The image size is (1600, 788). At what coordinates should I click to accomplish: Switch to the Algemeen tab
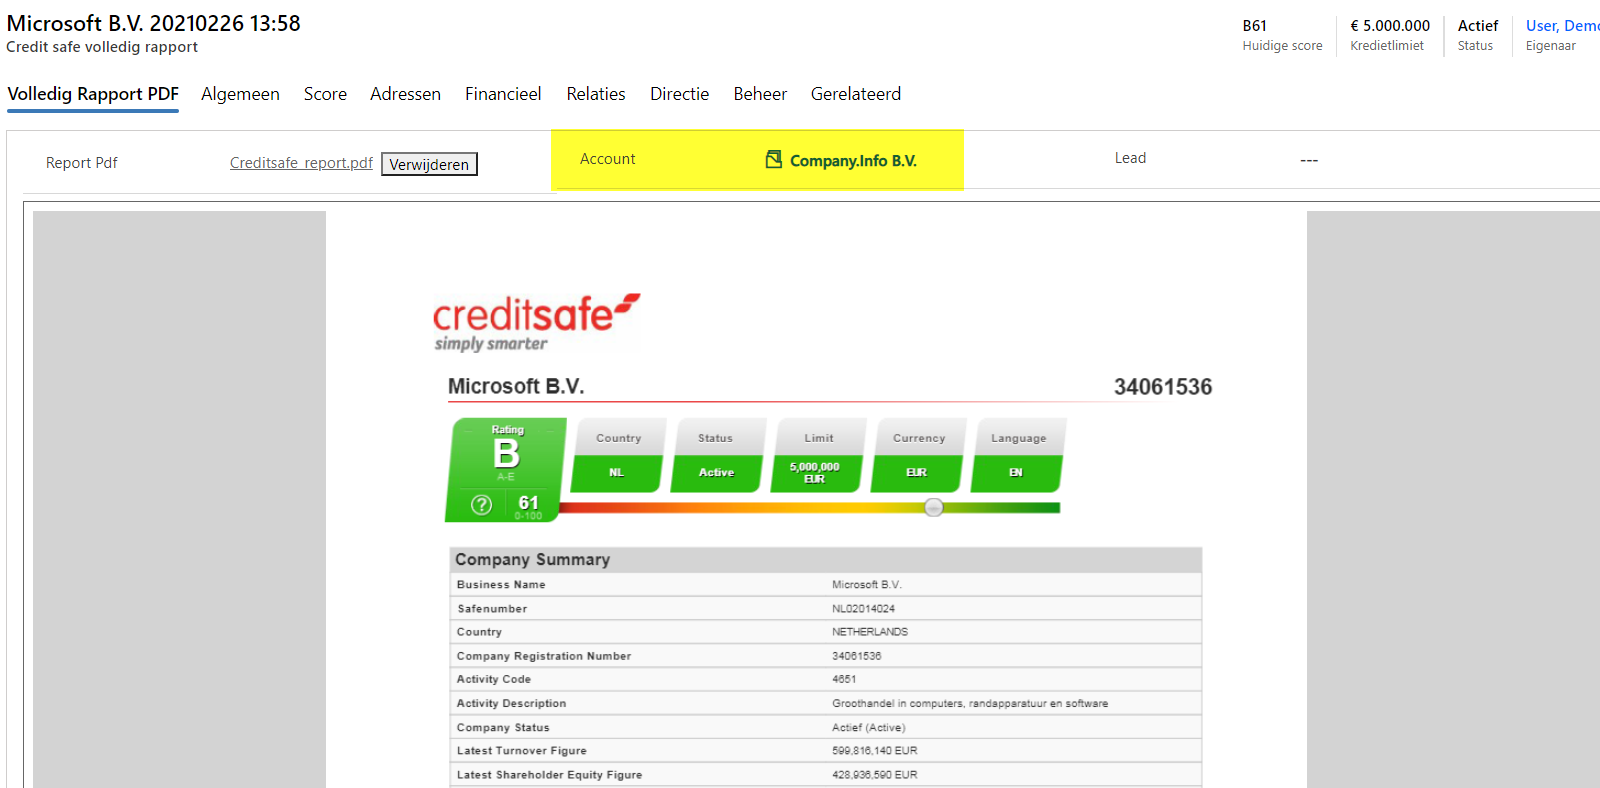point(240,94)
